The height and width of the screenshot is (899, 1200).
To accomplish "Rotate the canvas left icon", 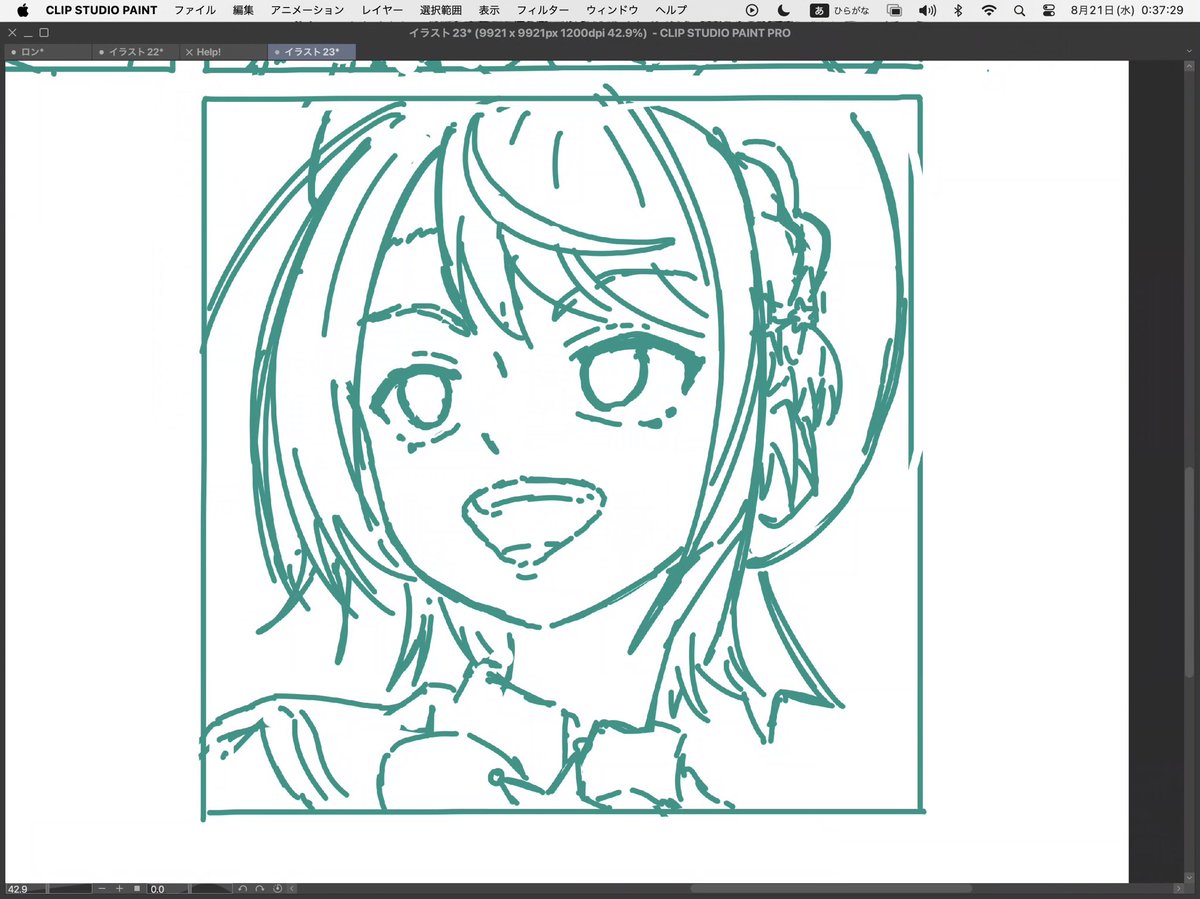I will [243, 888].
